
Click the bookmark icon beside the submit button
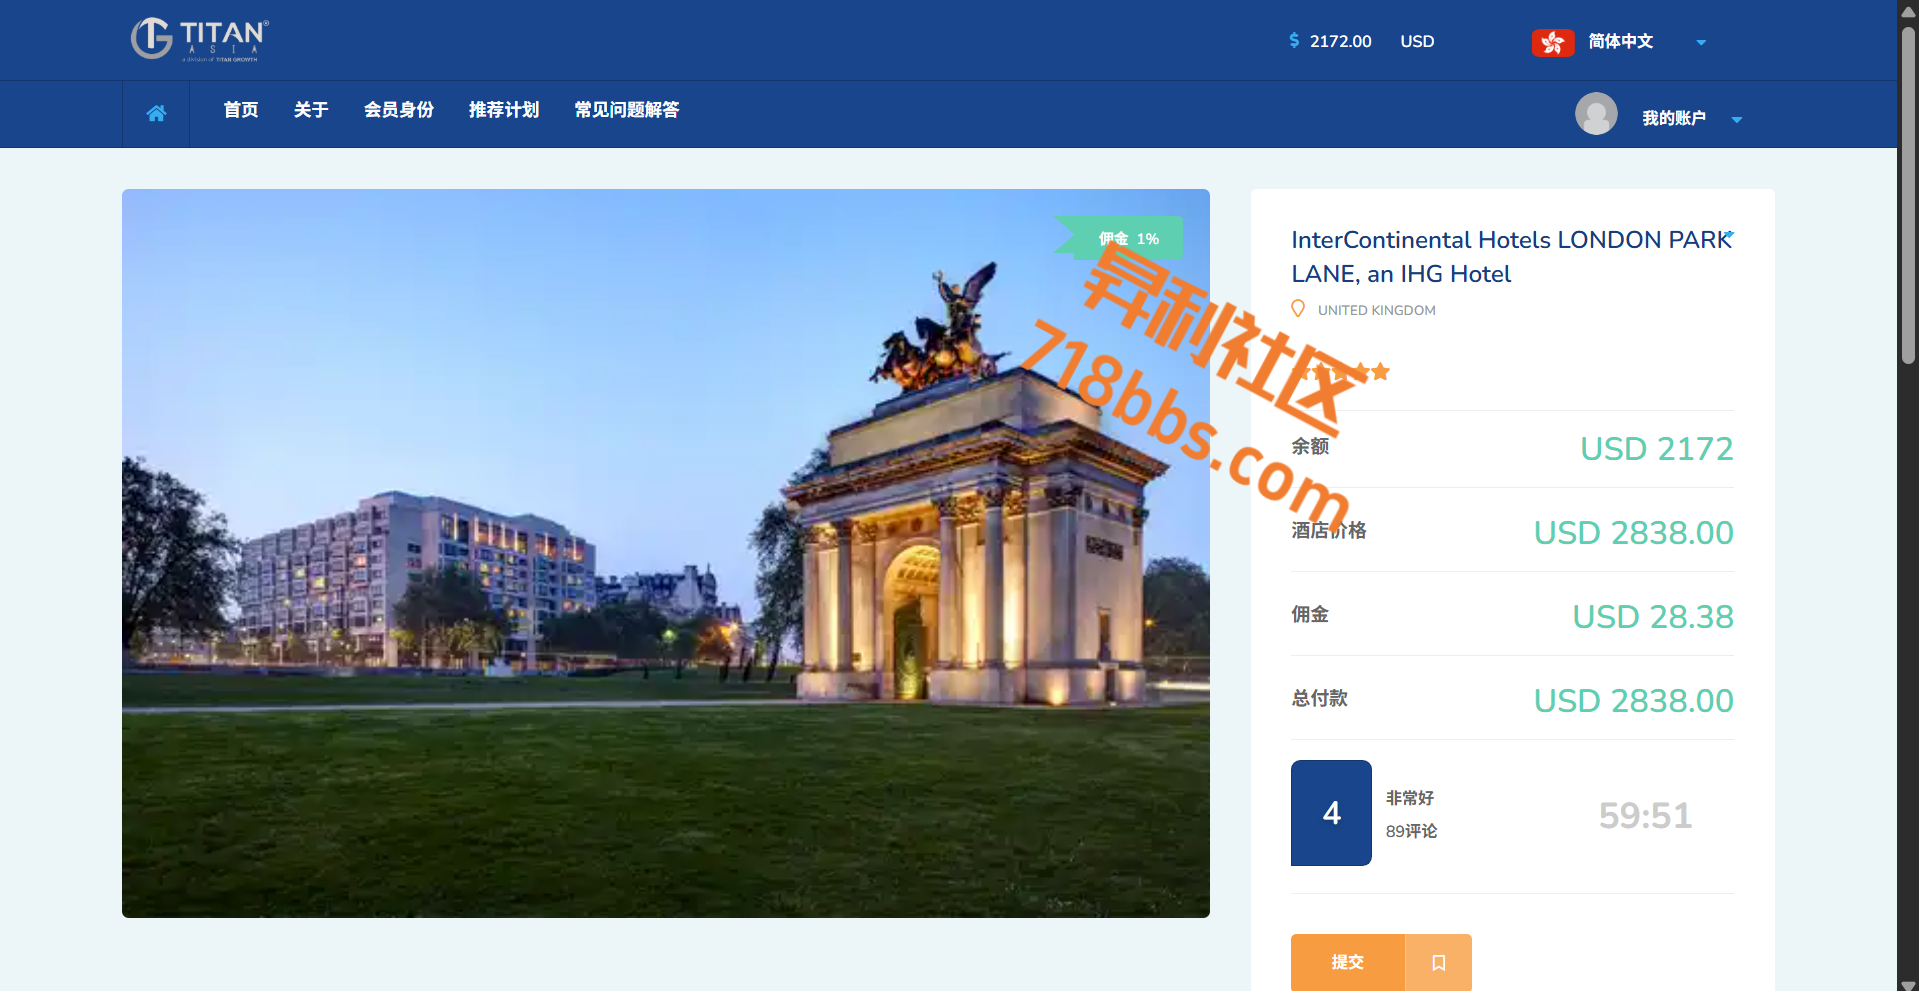tap(1438, 962)
